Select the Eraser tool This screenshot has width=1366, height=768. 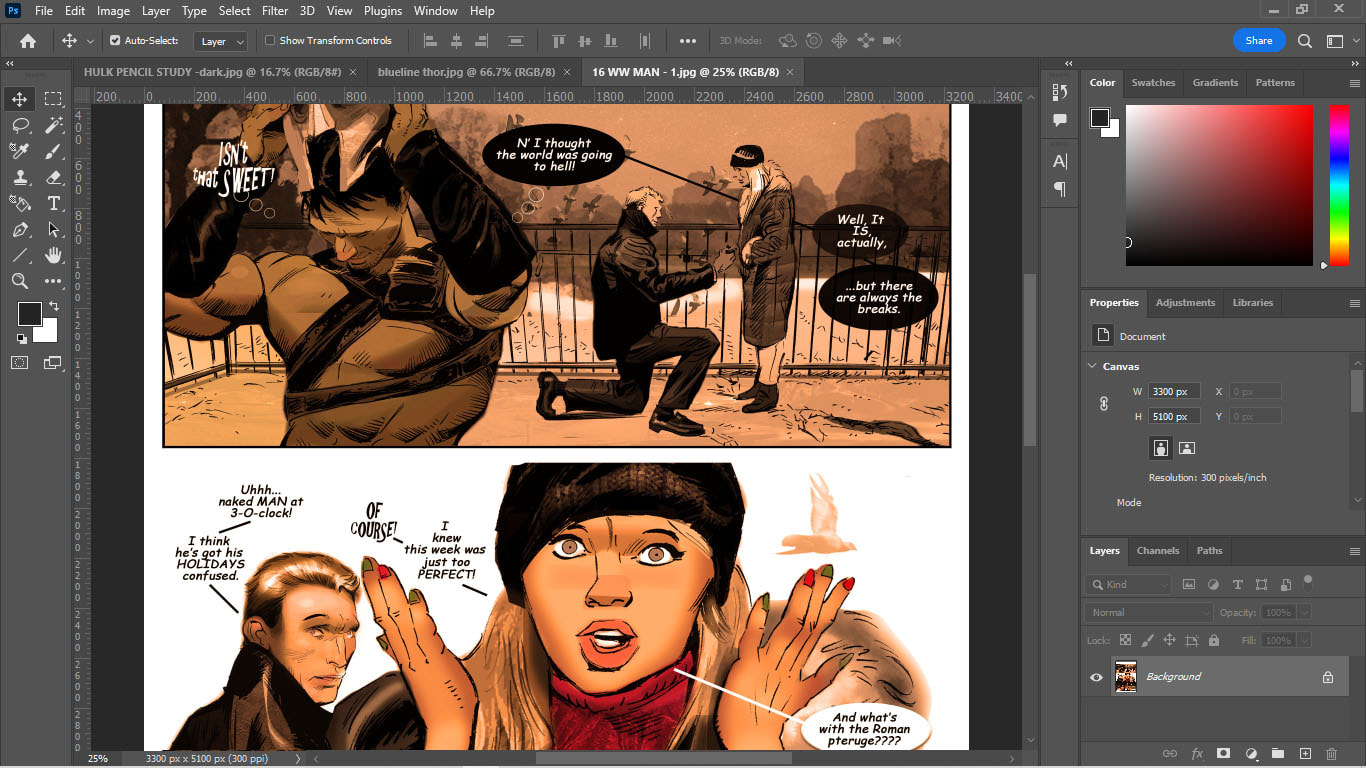(x=53, y=177)
